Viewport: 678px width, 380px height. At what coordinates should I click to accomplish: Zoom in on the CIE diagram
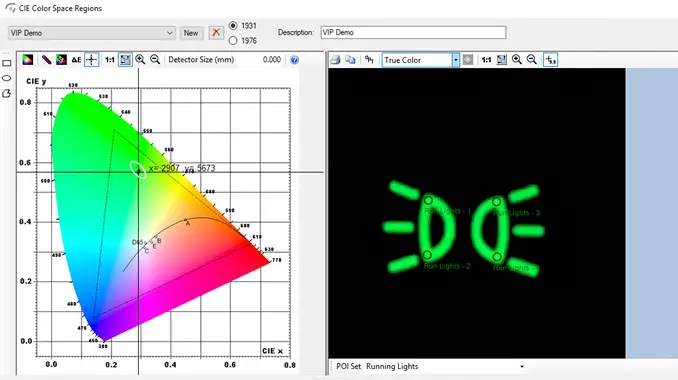(140, 60)
